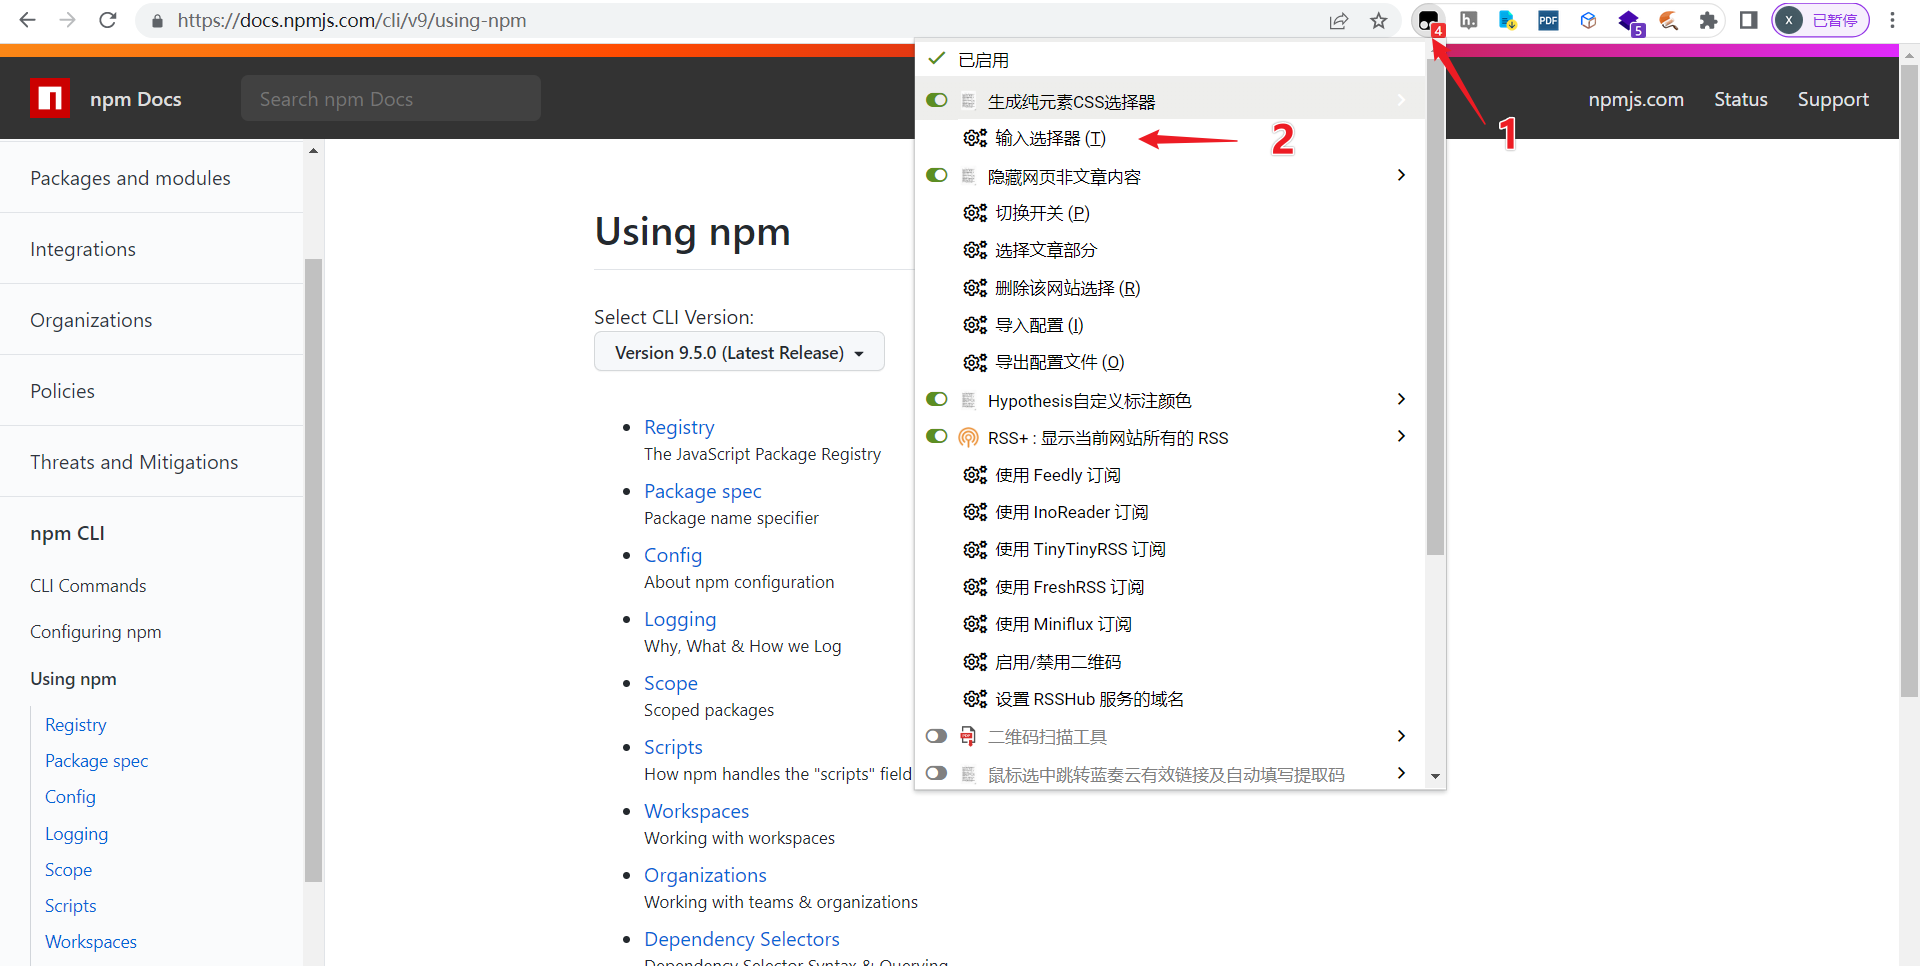1920x966 pixels.
Task: Expand chevron for 隐藏网页非文章内容
Action: pyautogui.click(x=1401, y=175)
